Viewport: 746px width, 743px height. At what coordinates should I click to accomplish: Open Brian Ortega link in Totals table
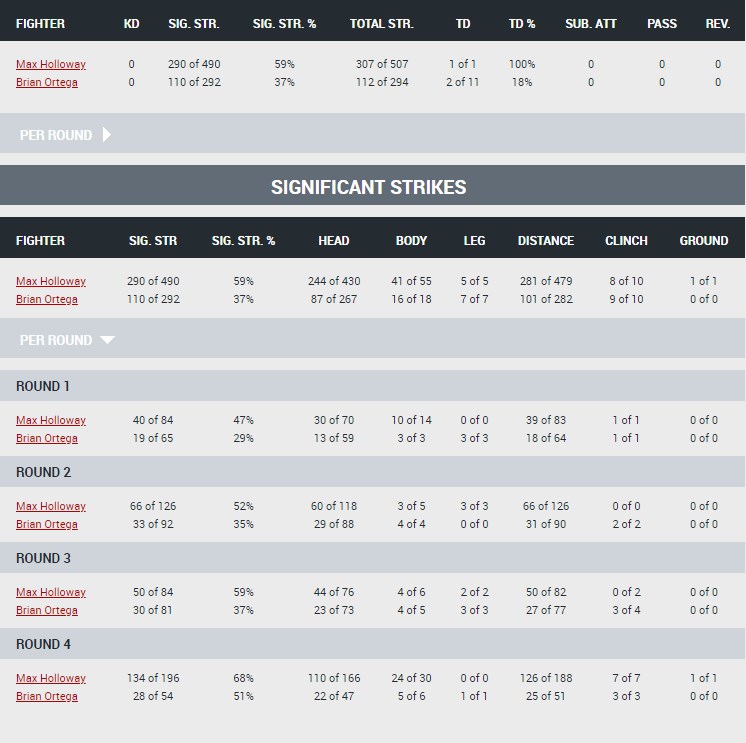tap(47, 82)
